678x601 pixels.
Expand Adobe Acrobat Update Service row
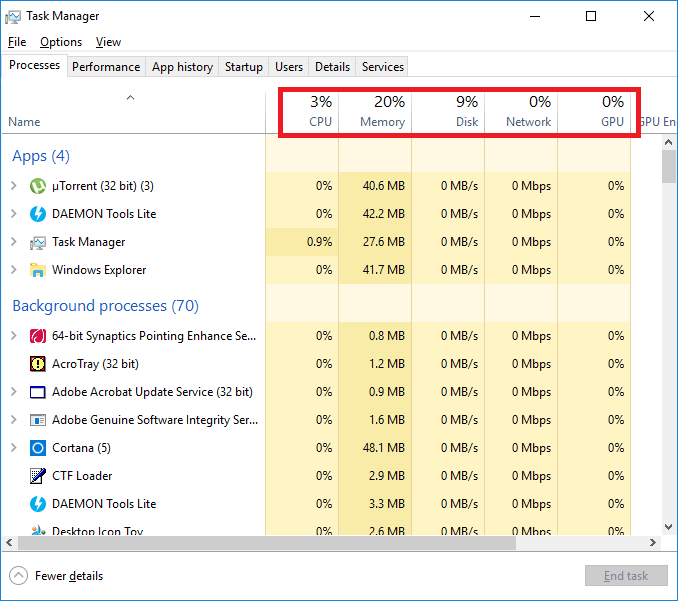13,392
